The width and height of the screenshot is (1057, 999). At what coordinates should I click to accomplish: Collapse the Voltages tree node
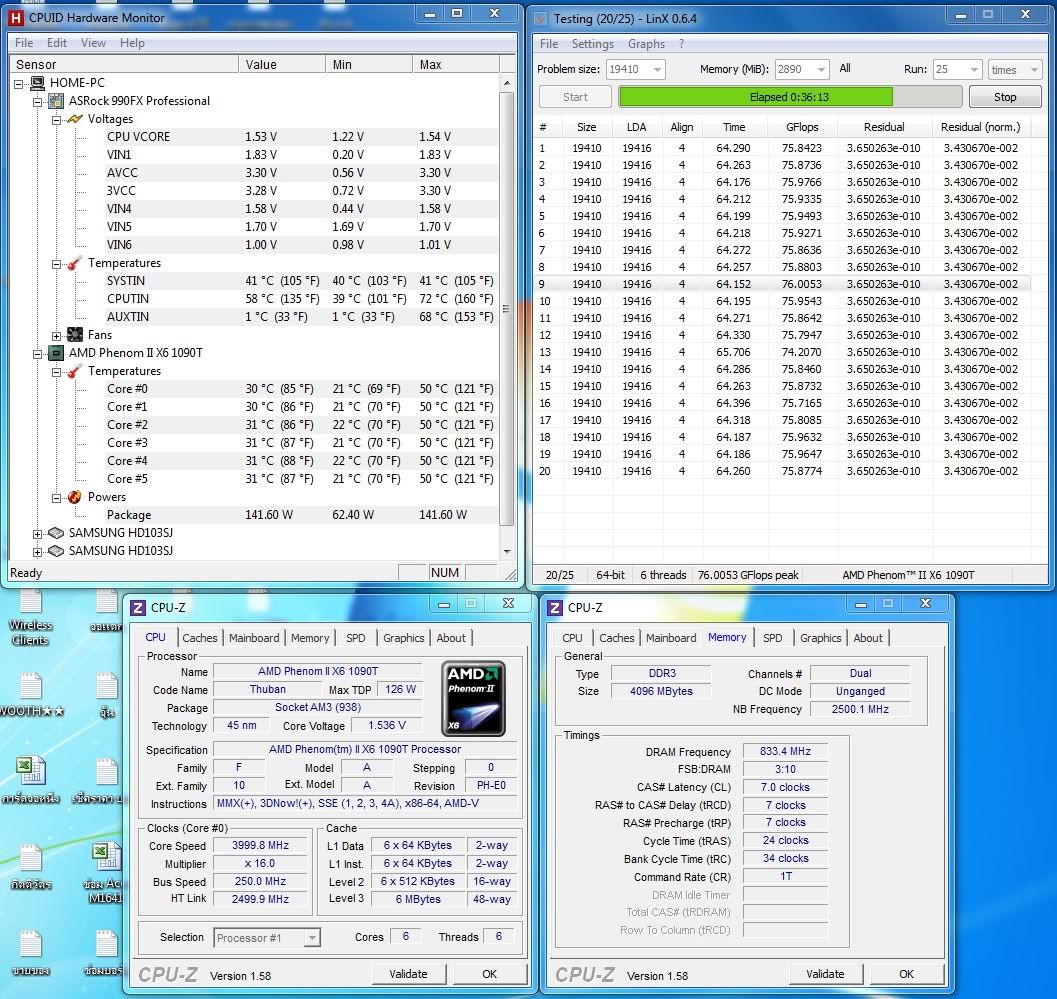tap(57, 119)
